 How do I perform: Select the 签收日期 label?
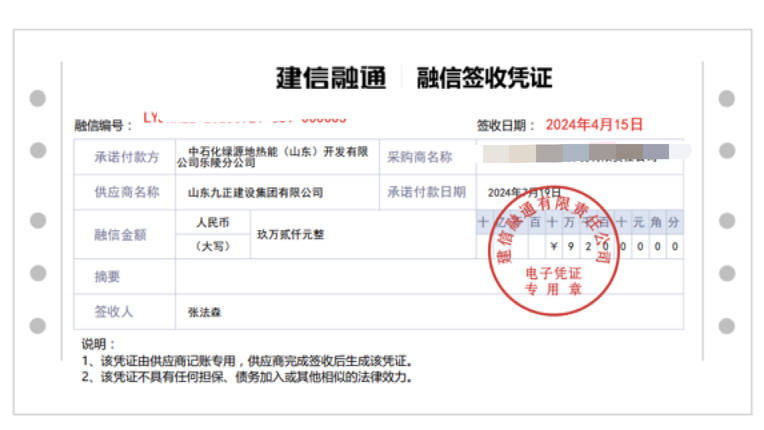coord(506,126)
